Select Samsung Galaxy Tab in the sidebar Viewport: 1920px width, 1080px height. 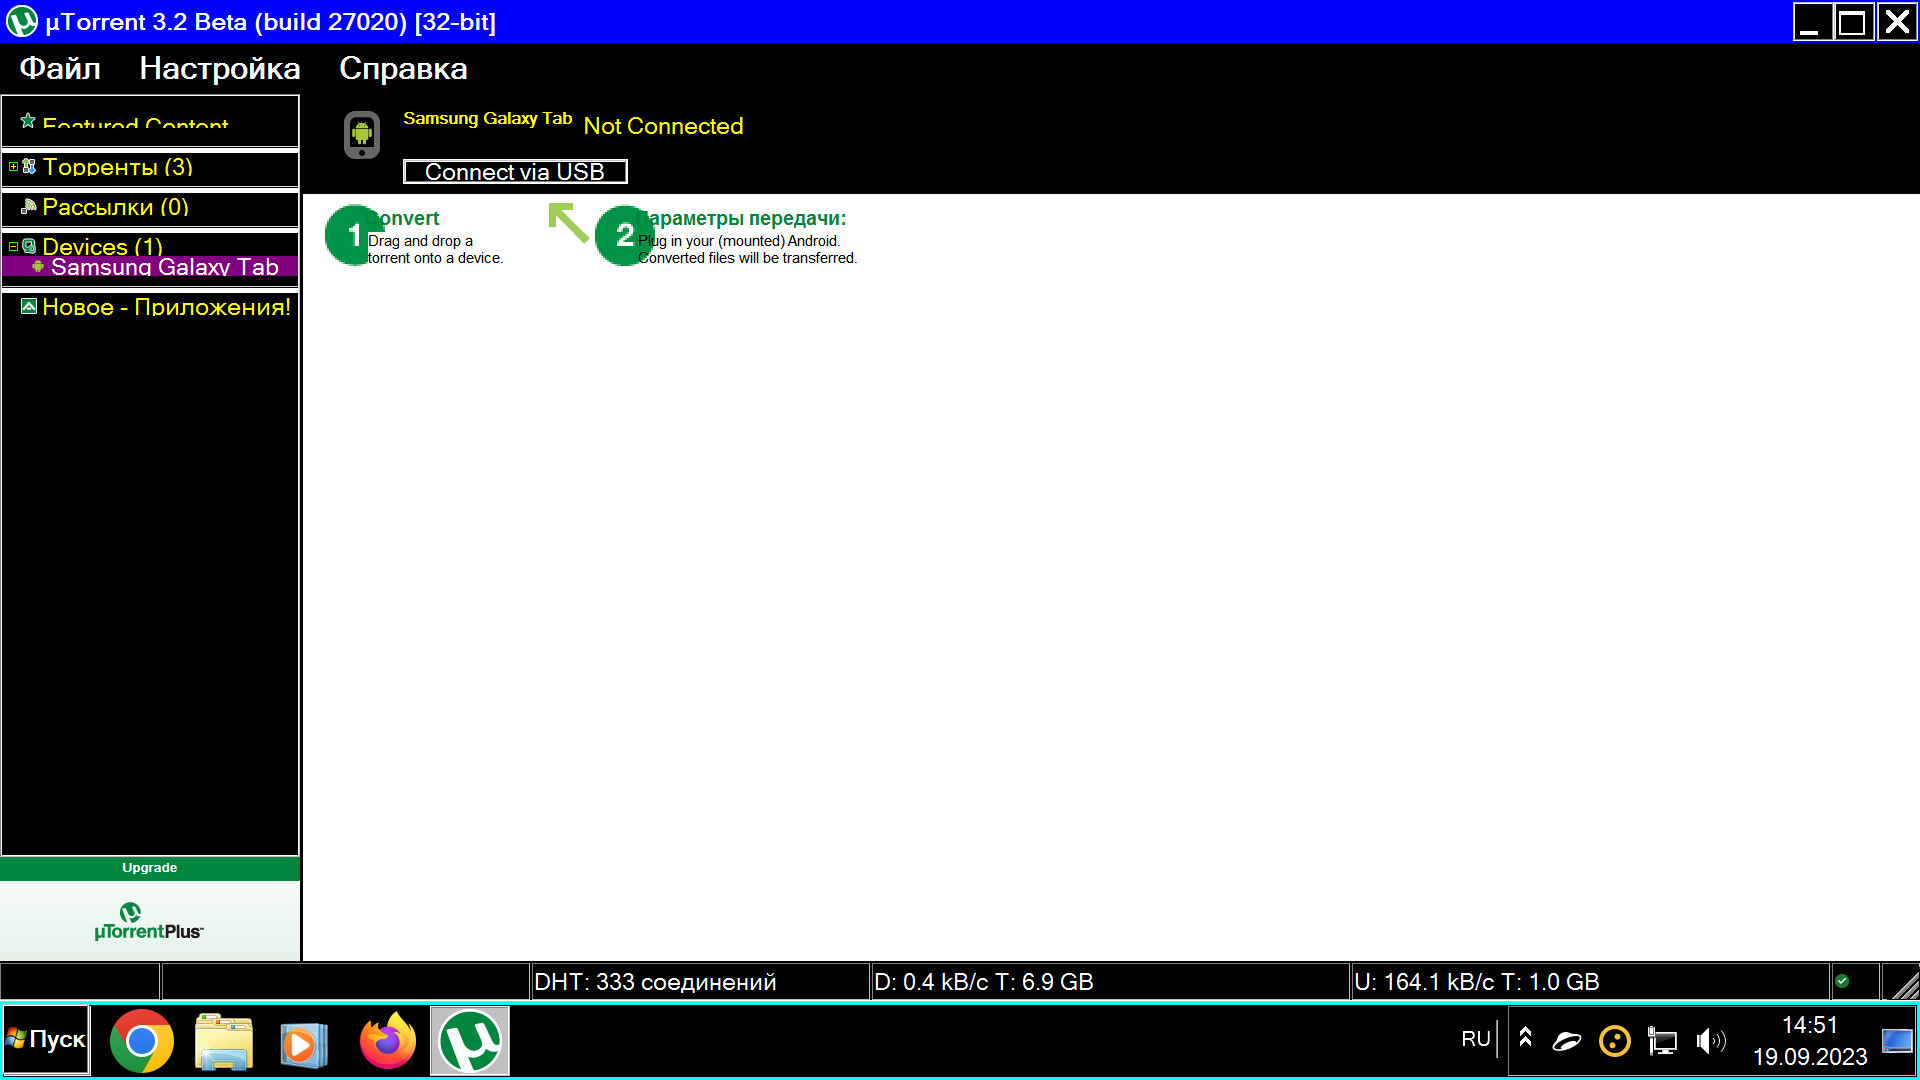pyautogui.click(x=165, y=267)
